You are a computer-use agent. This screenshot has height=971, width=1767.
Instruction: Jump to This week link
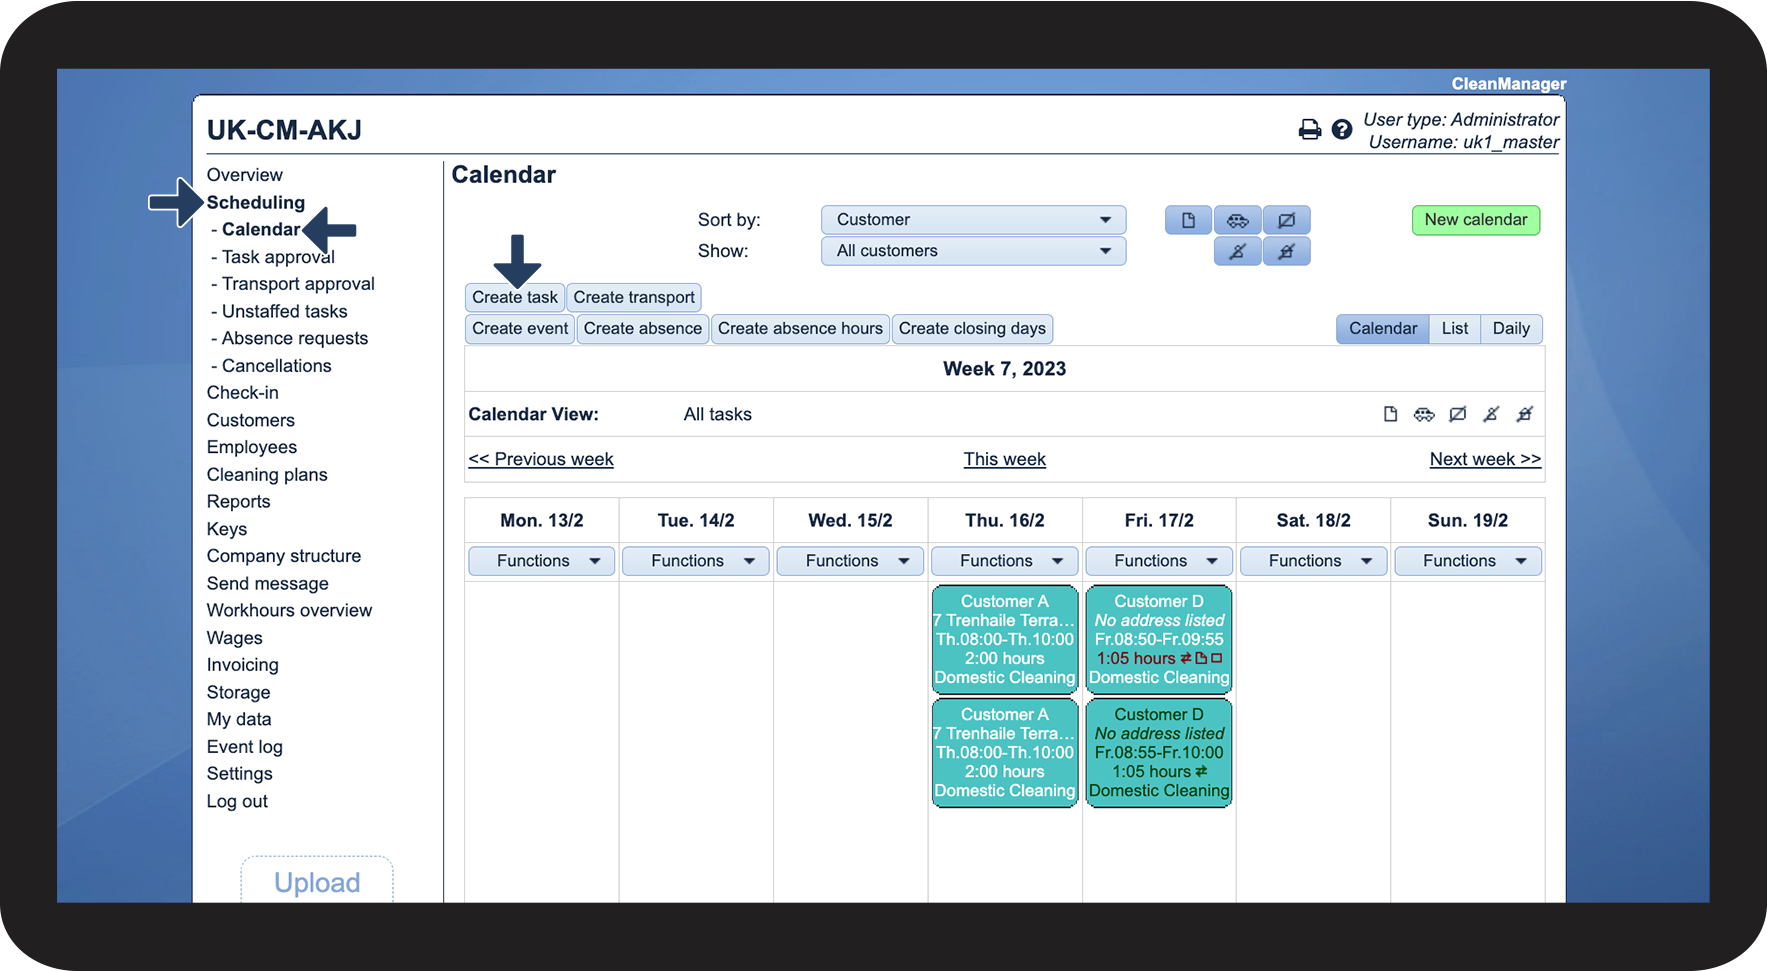pos(1004,459)
